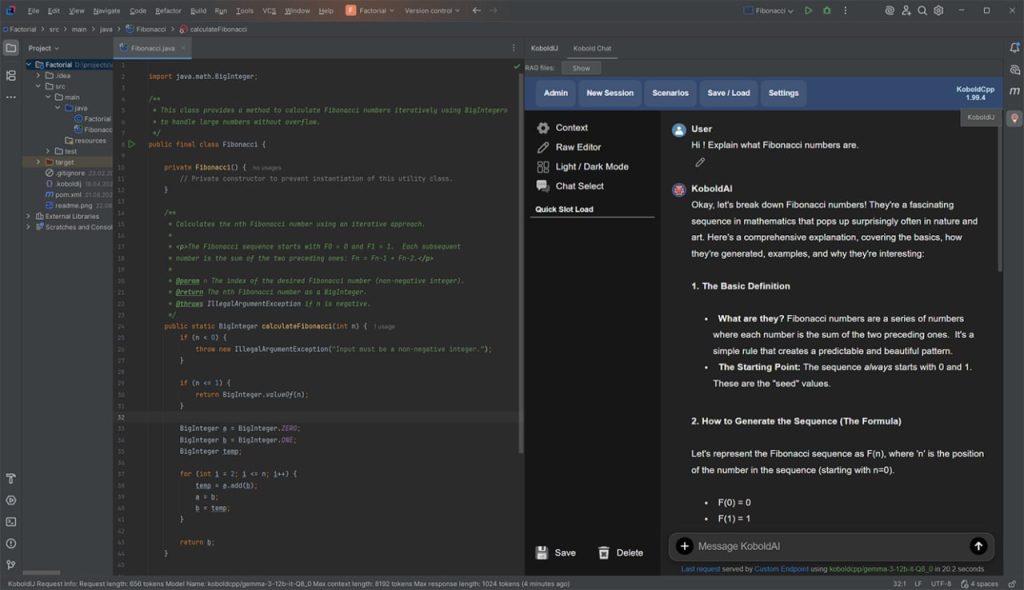Open the Version control dropdown

pos(432,10)
